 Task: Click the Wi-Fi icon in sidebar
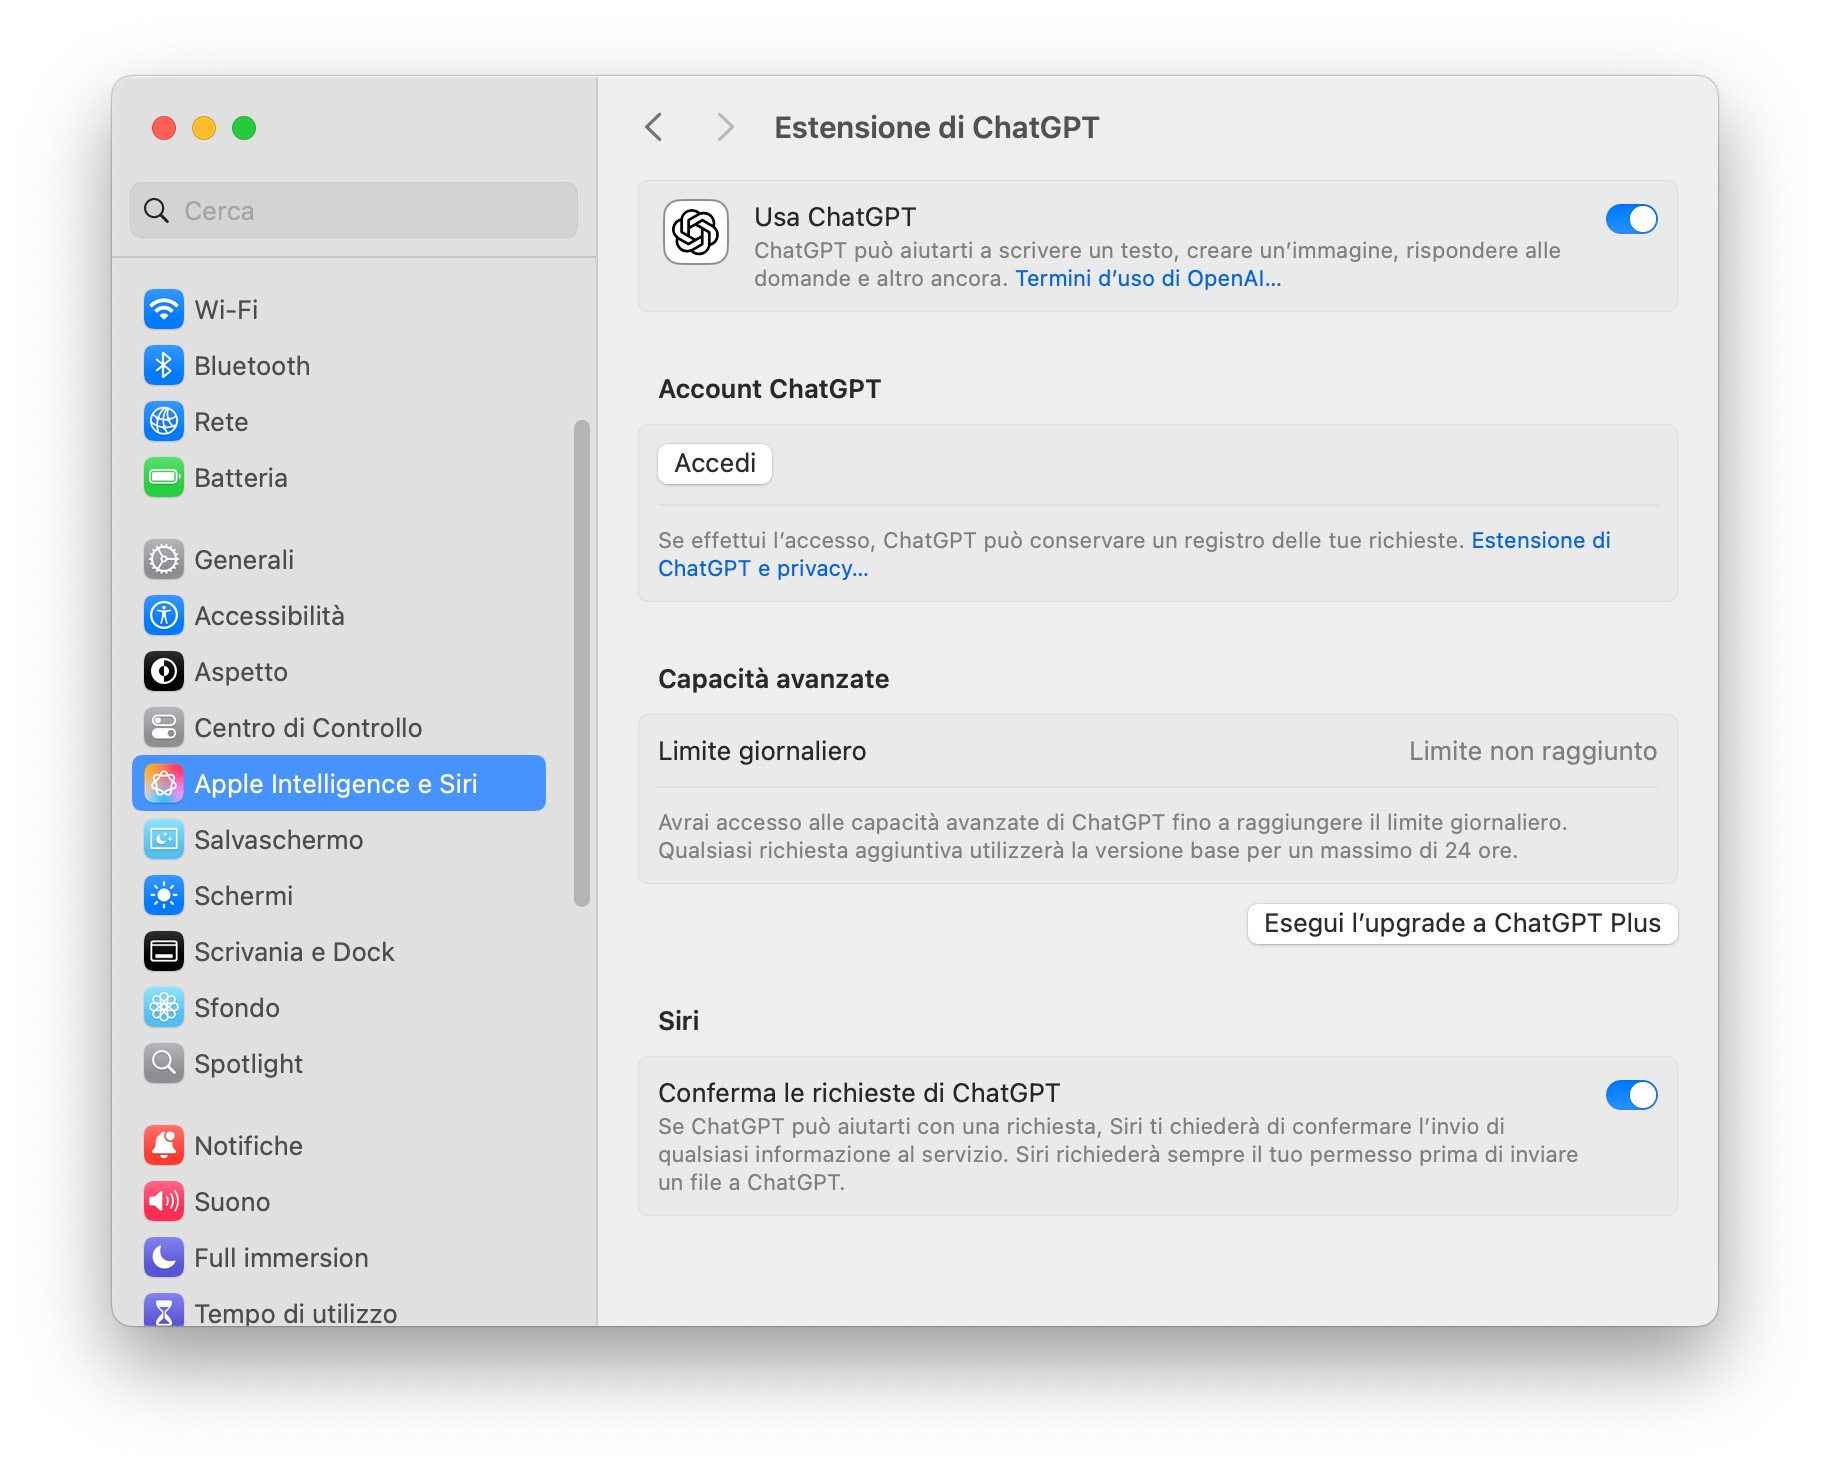pyautogui.click(x=164, y=310)
